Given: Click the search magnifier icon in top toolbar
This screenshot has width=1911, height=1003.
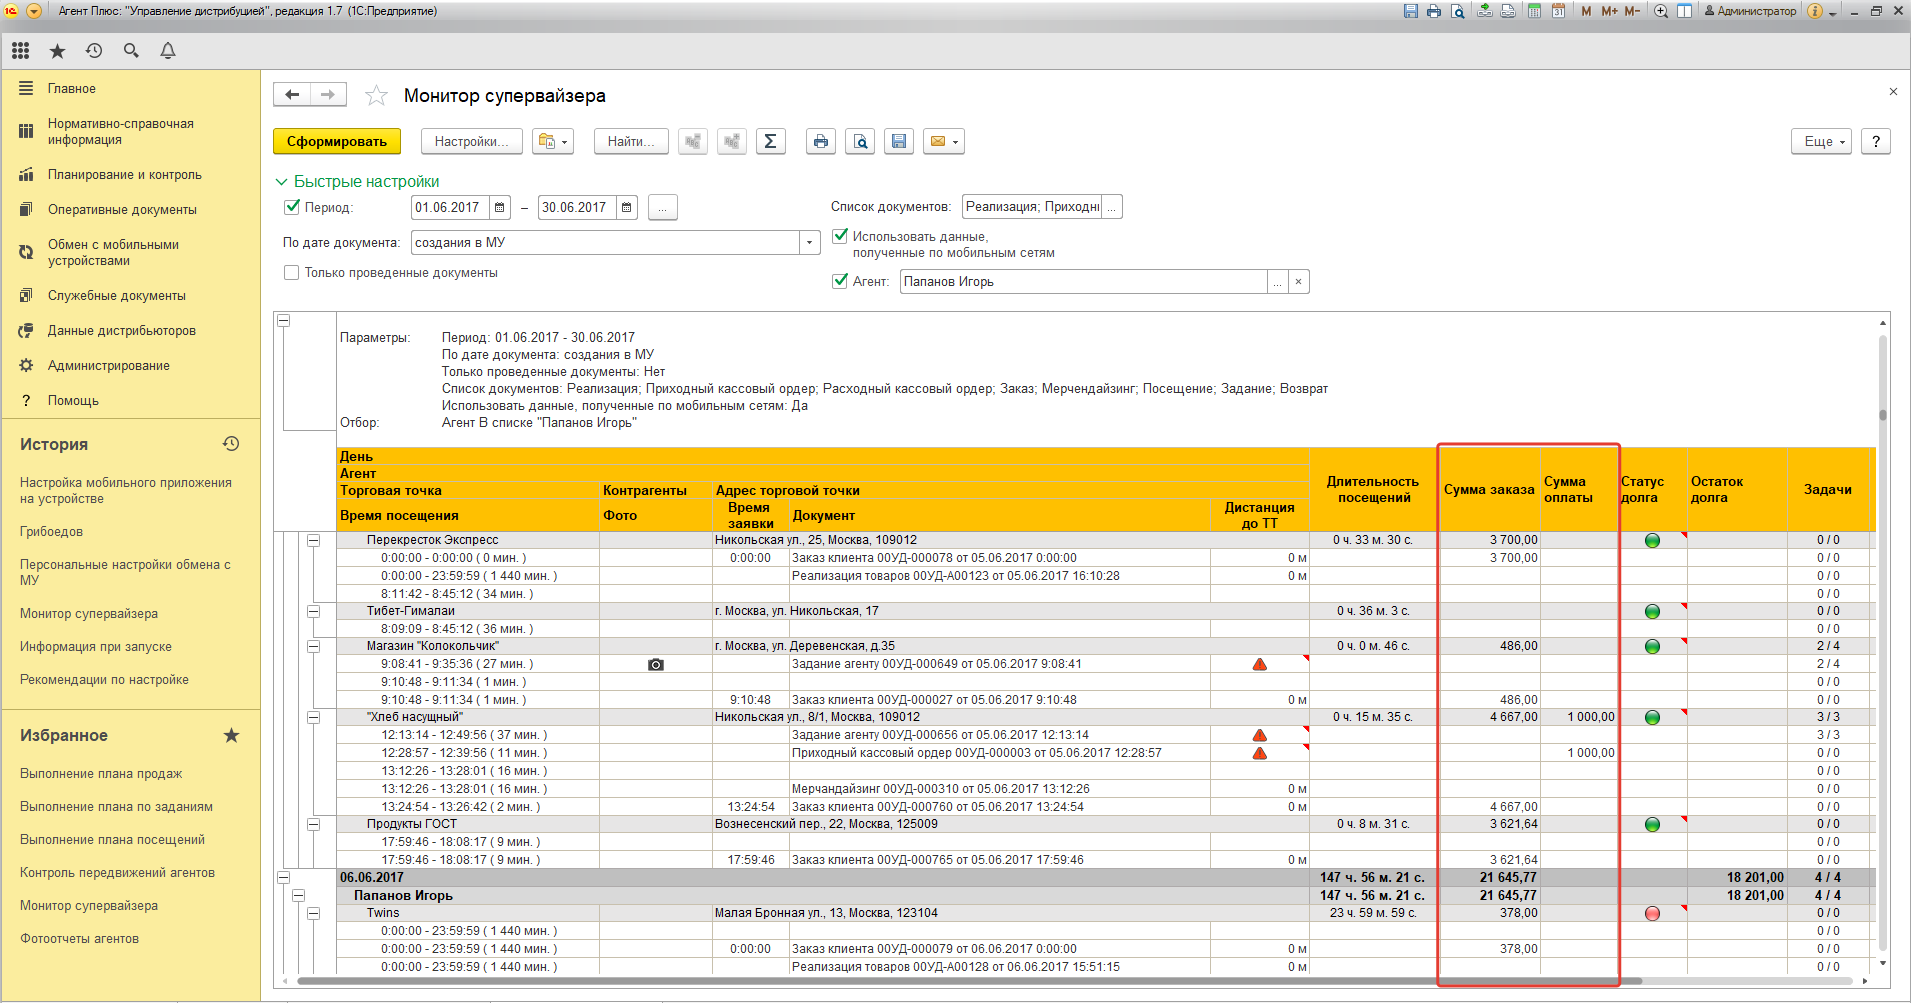Looking at the screenshot, I should [x=131, y=50].
